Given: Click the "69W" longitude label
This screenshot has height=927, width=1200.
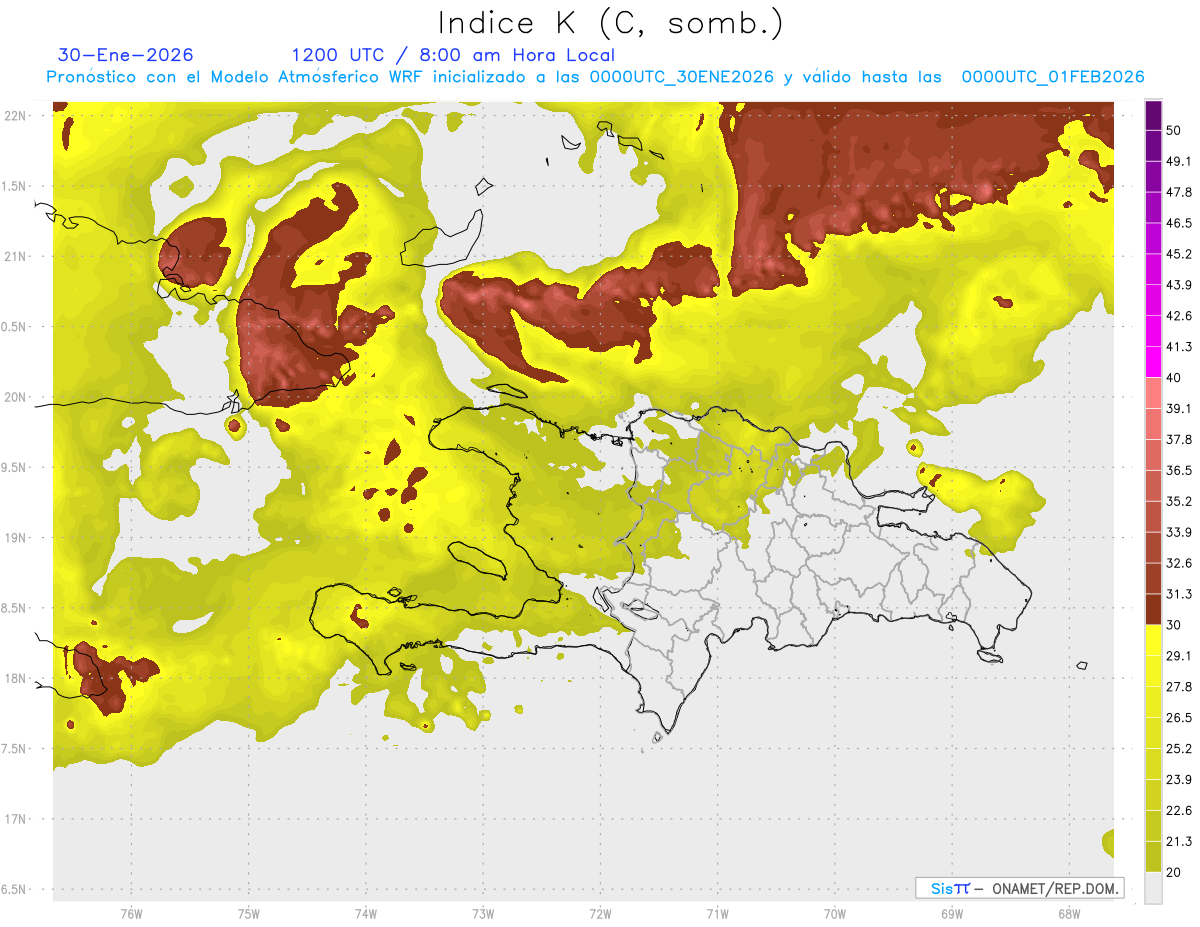Looking at the screenshot, I should point(952,913).
